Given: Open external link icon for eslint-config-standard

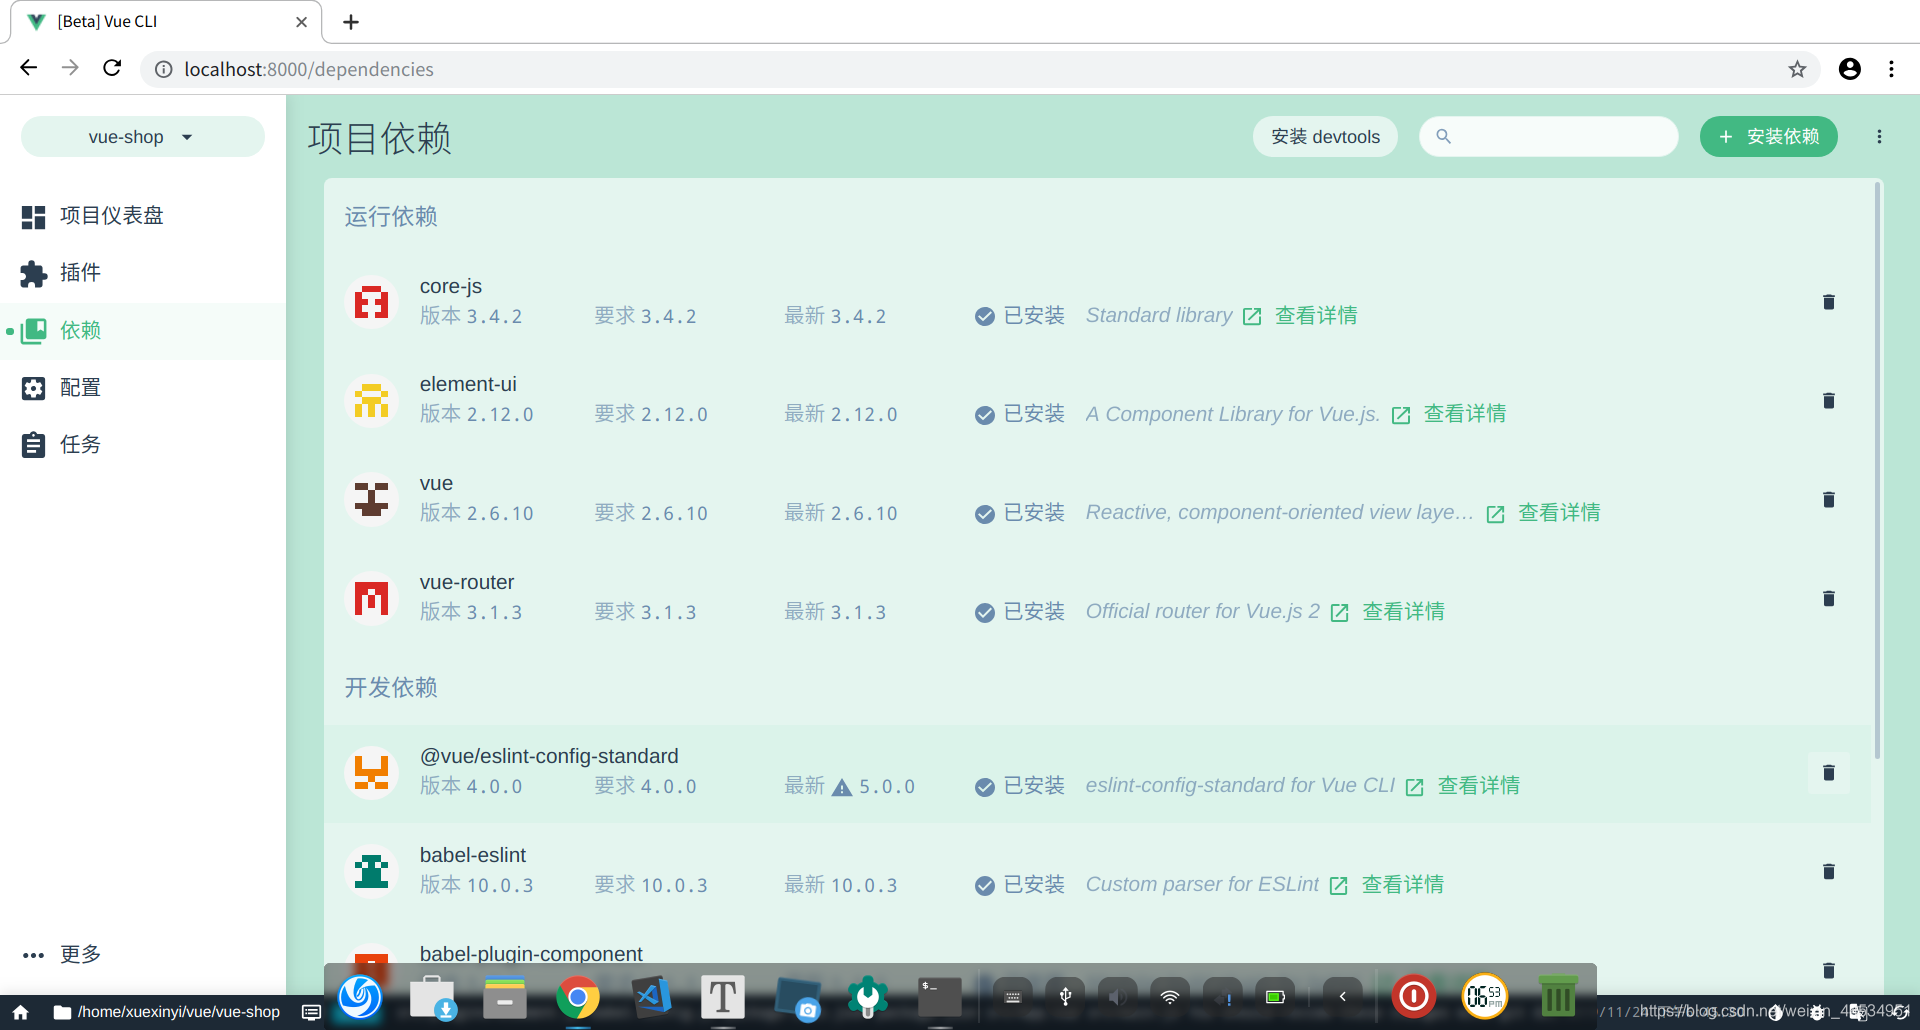Looking at the screenshot, I should pos(1414,788).
